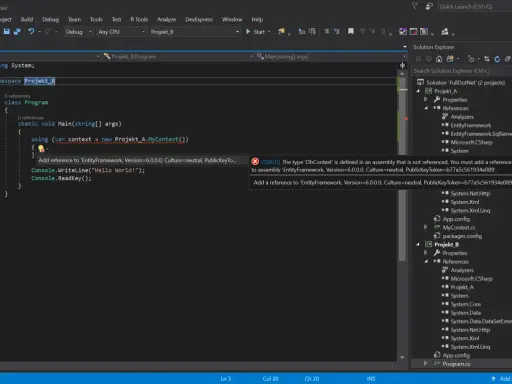The height and width of the screenshot is (384, 512).
Task: Click the Search Solution Explorer field
Action: click(462, 71)
